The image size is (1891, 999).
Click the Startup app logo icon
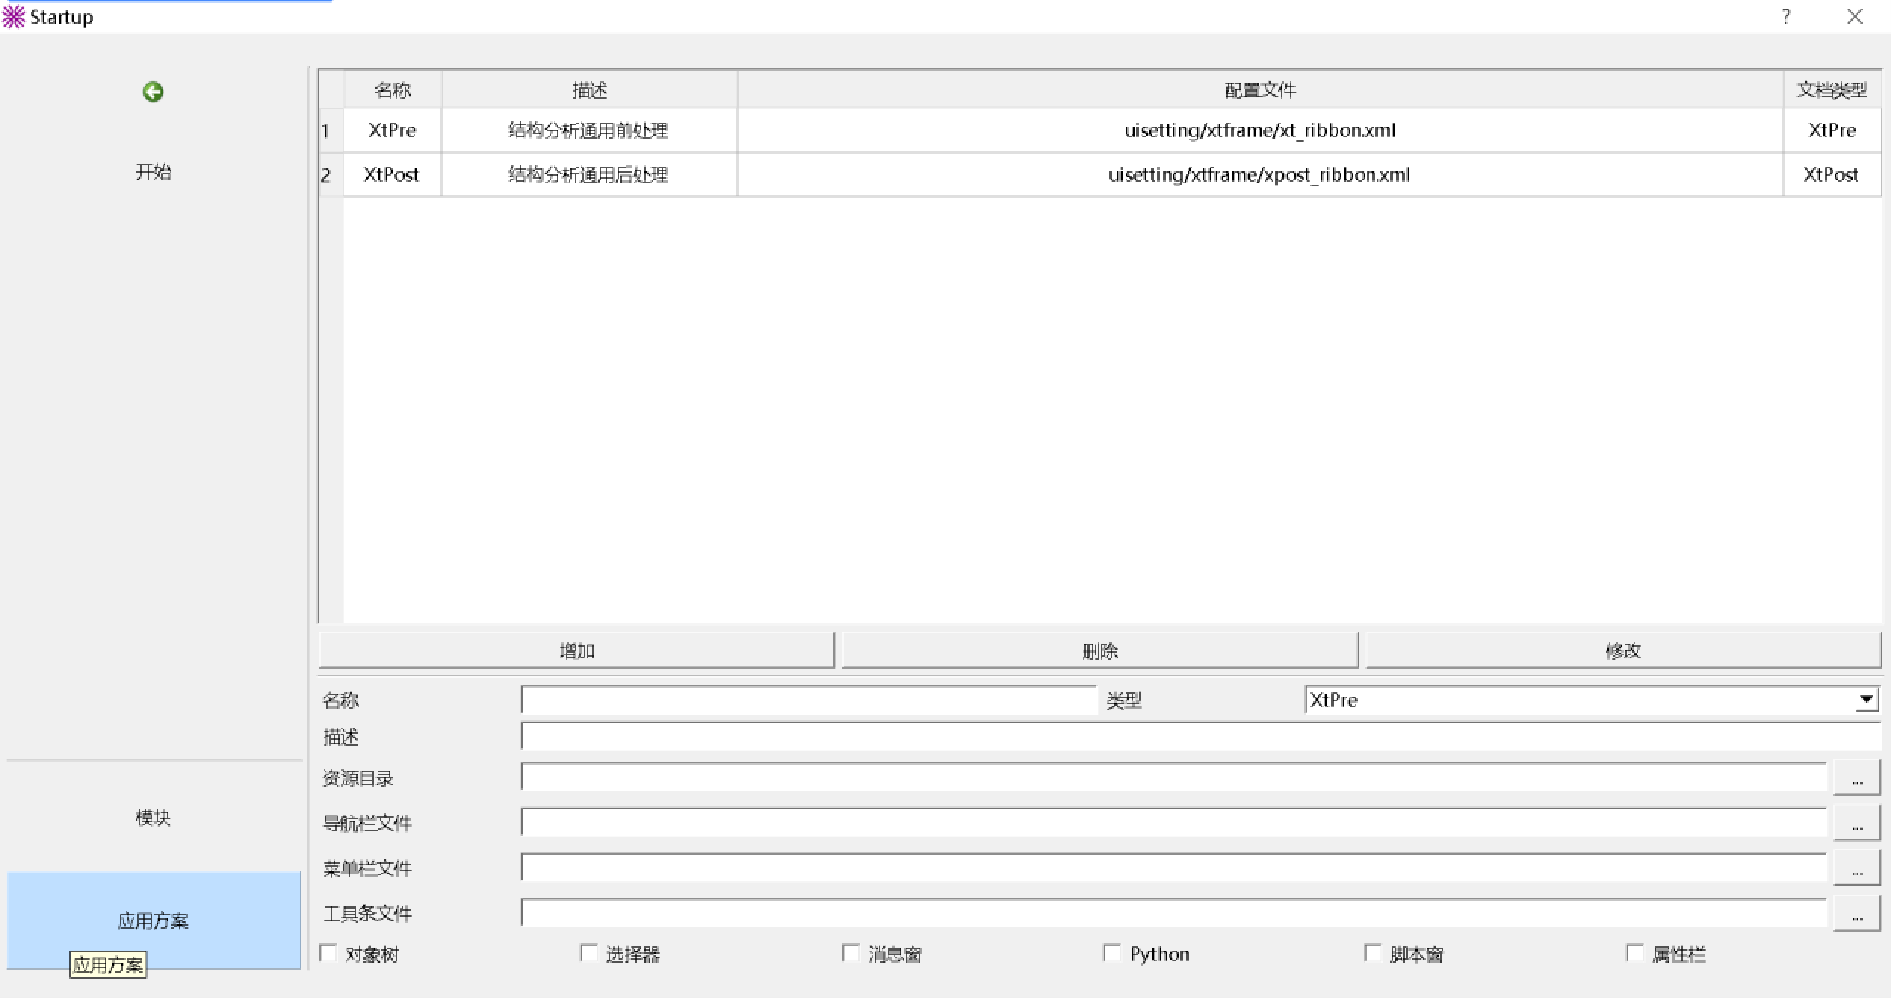[14, 17]
